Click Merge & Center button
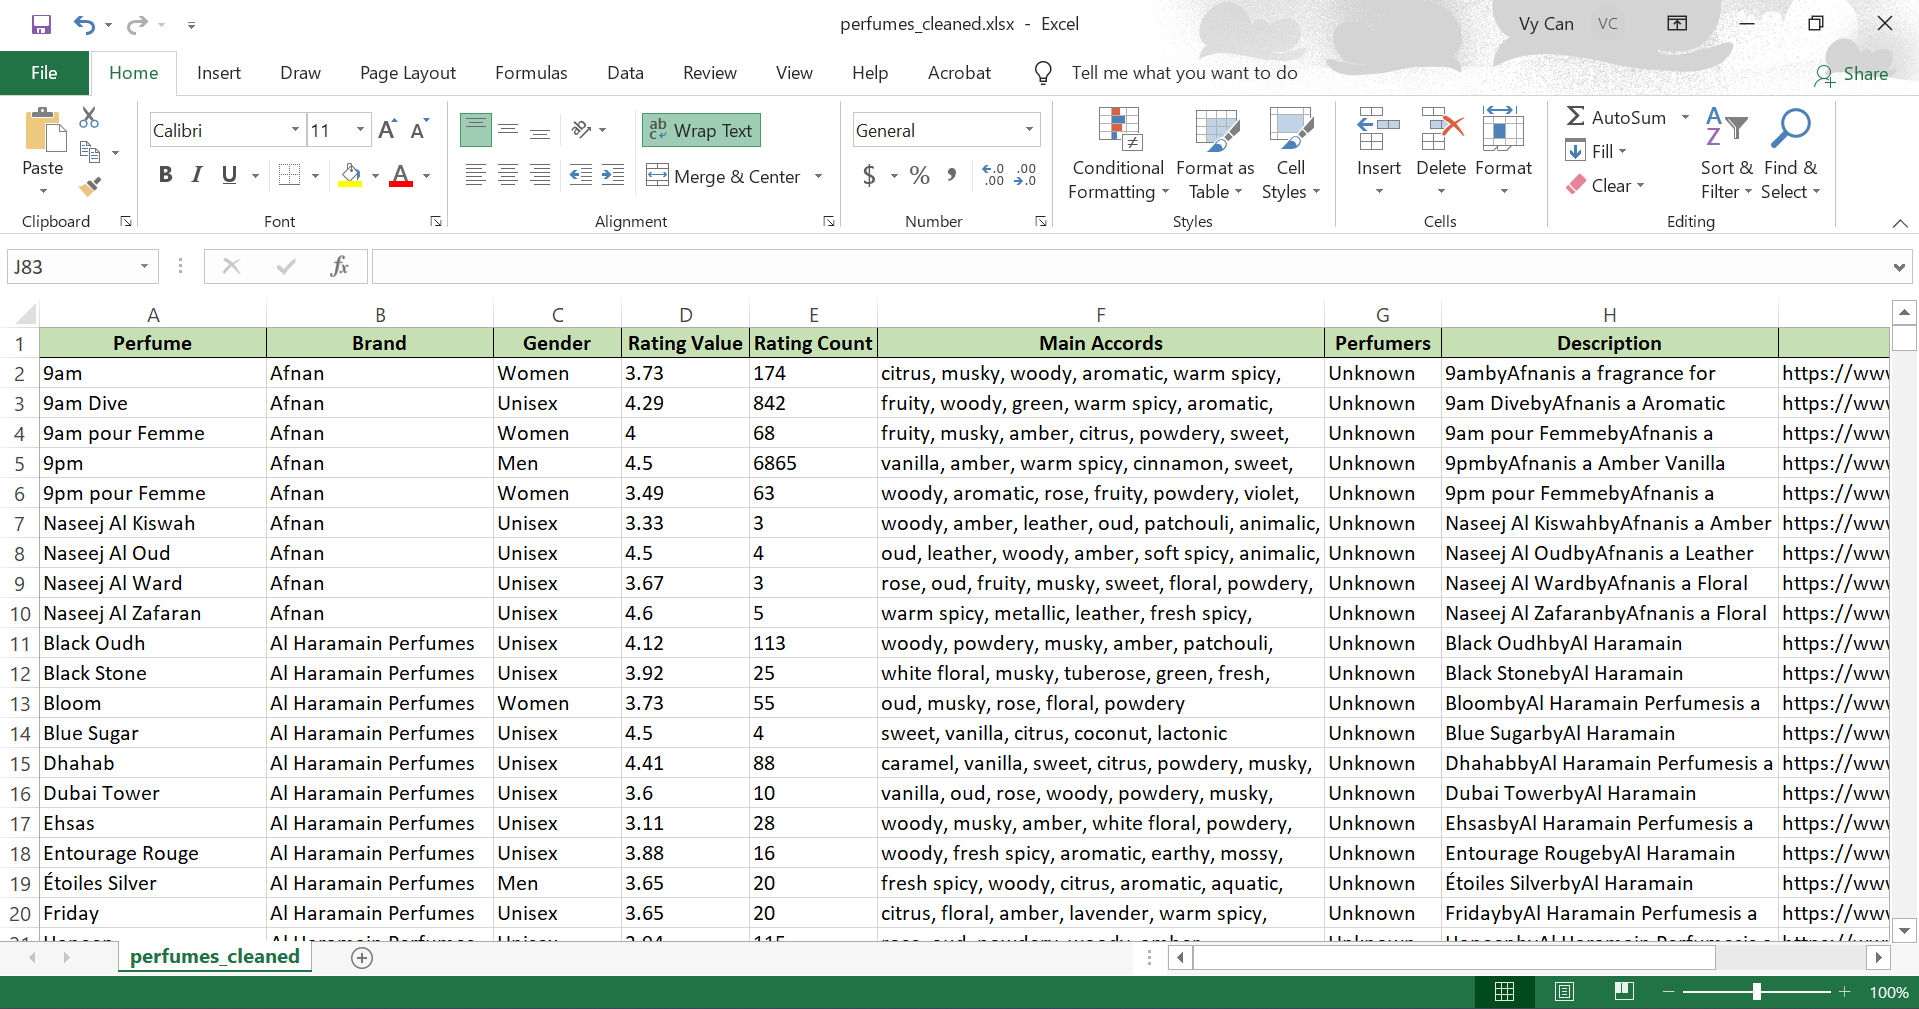This screenshot has height=1009, width=1919. point(725,176)
